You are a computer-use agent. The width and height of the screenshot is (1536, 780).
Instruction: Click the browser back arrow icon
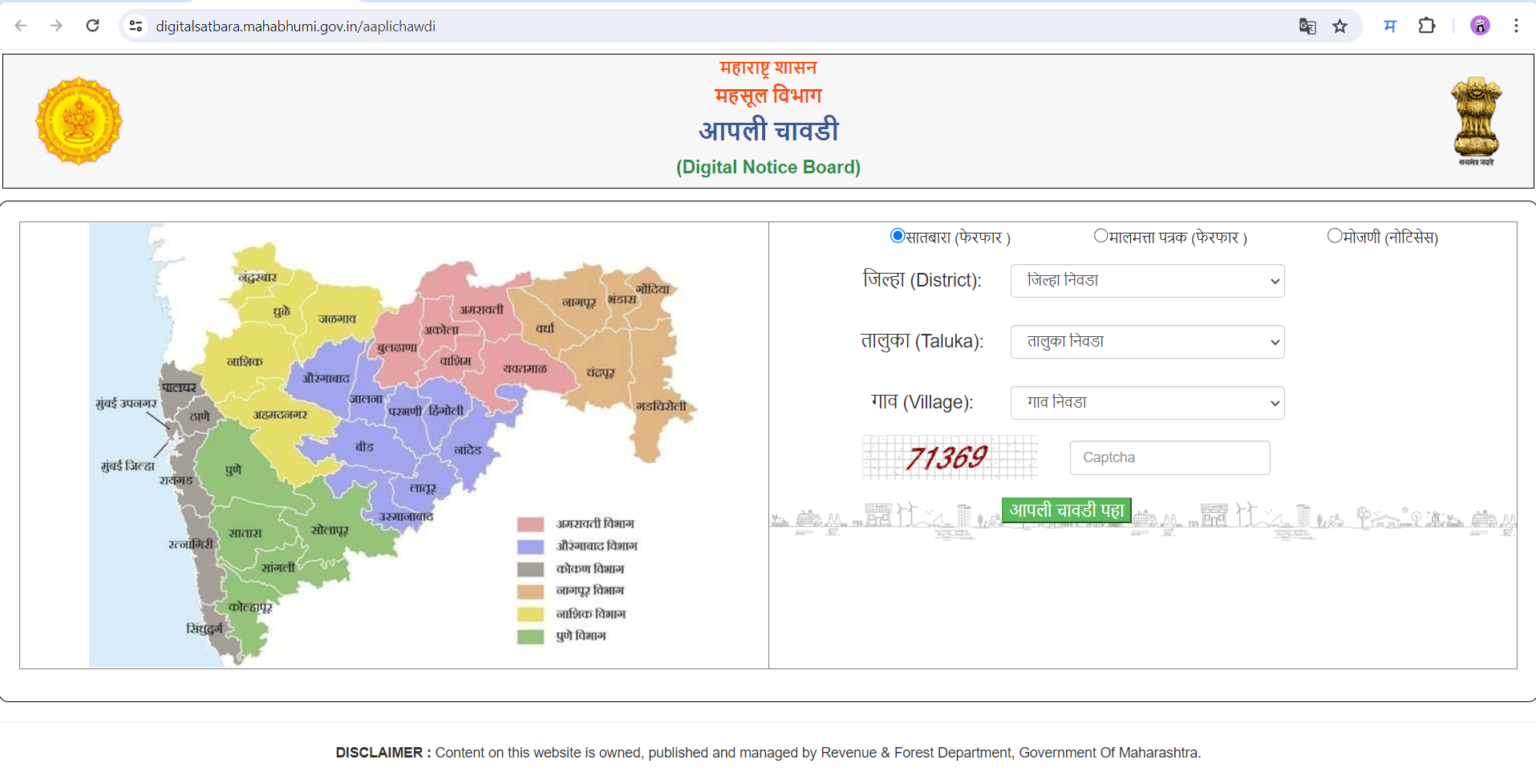pyautogui.click(x=20, y=26)
